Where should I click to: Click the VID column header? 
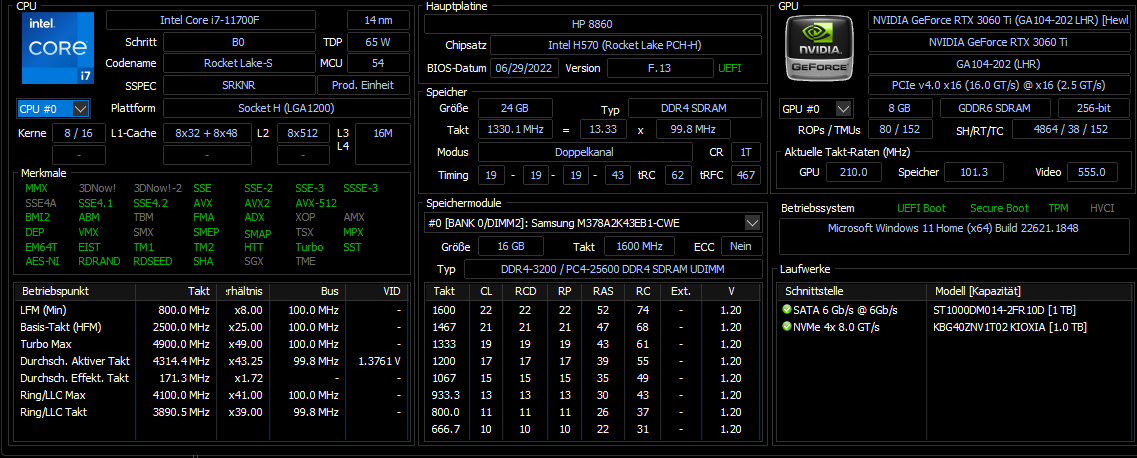pos(378,291)
